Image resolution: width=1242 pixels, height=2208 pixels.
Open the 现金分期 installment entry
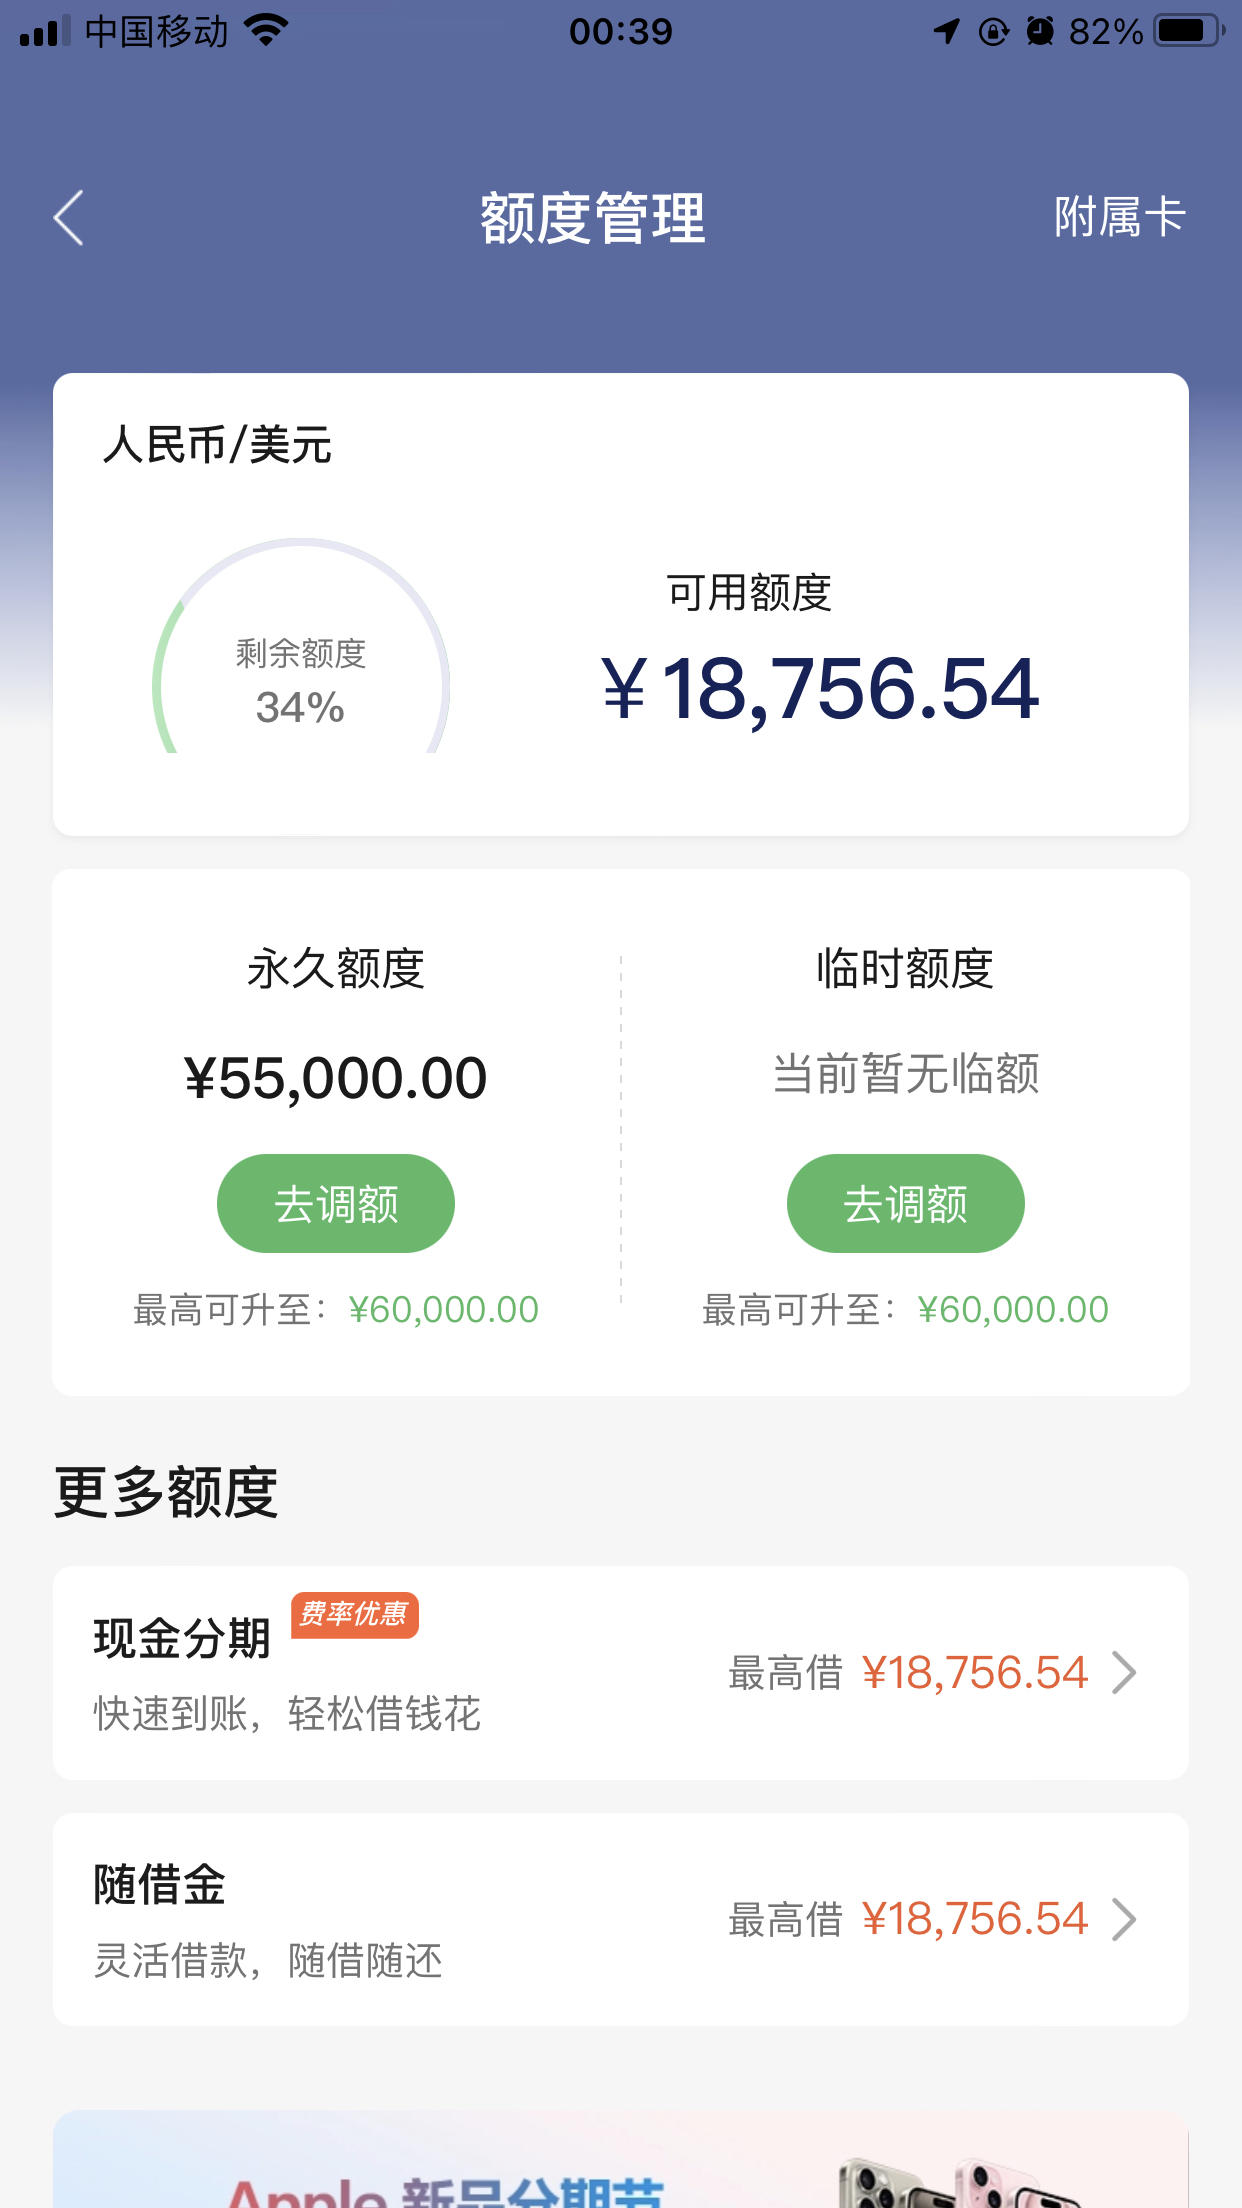(621, 1673)
